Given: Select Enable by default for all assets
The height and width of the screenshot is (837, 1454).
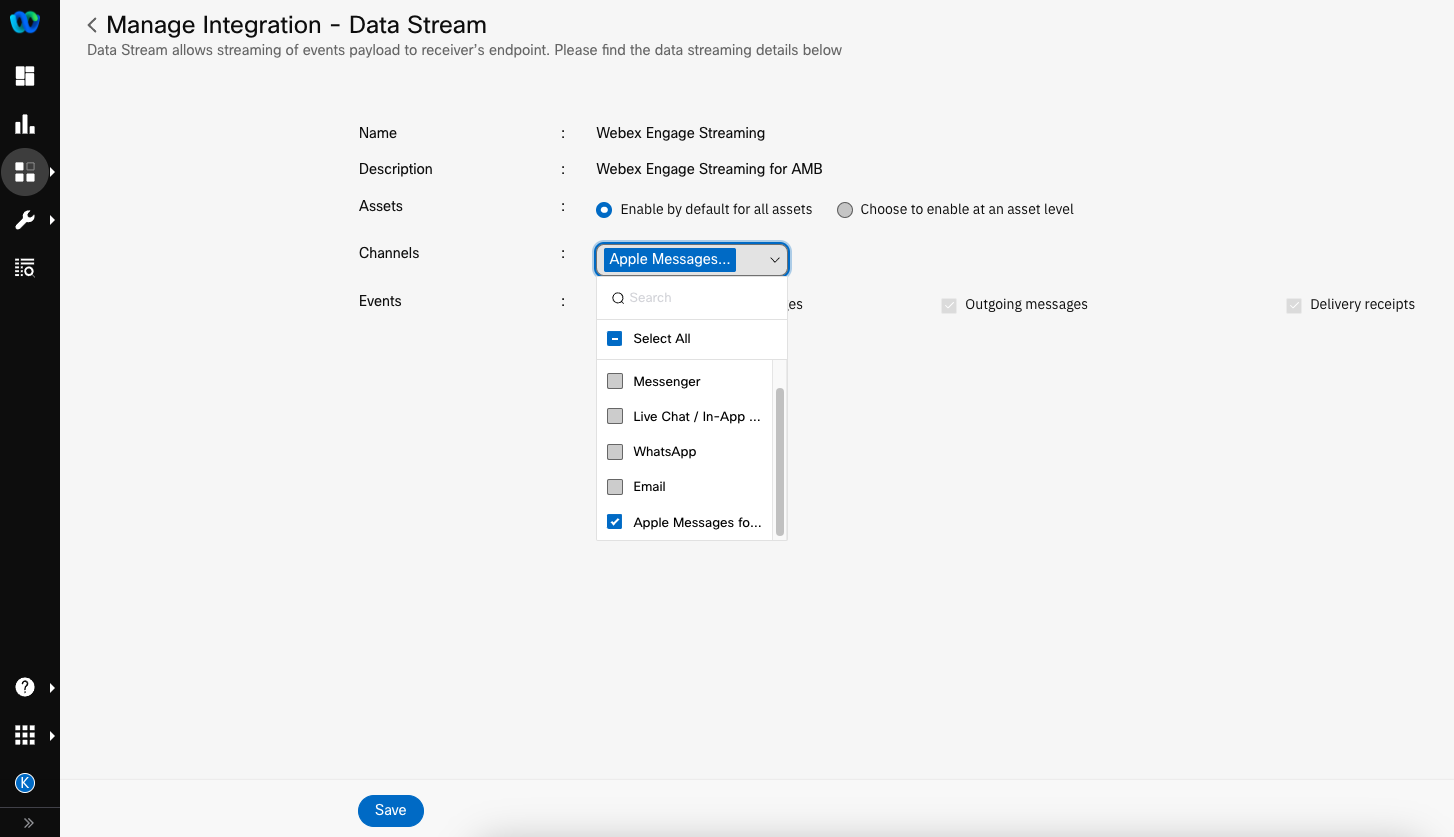Looking at the screenshot, I should pyautogui.click(x=604, y=210).
